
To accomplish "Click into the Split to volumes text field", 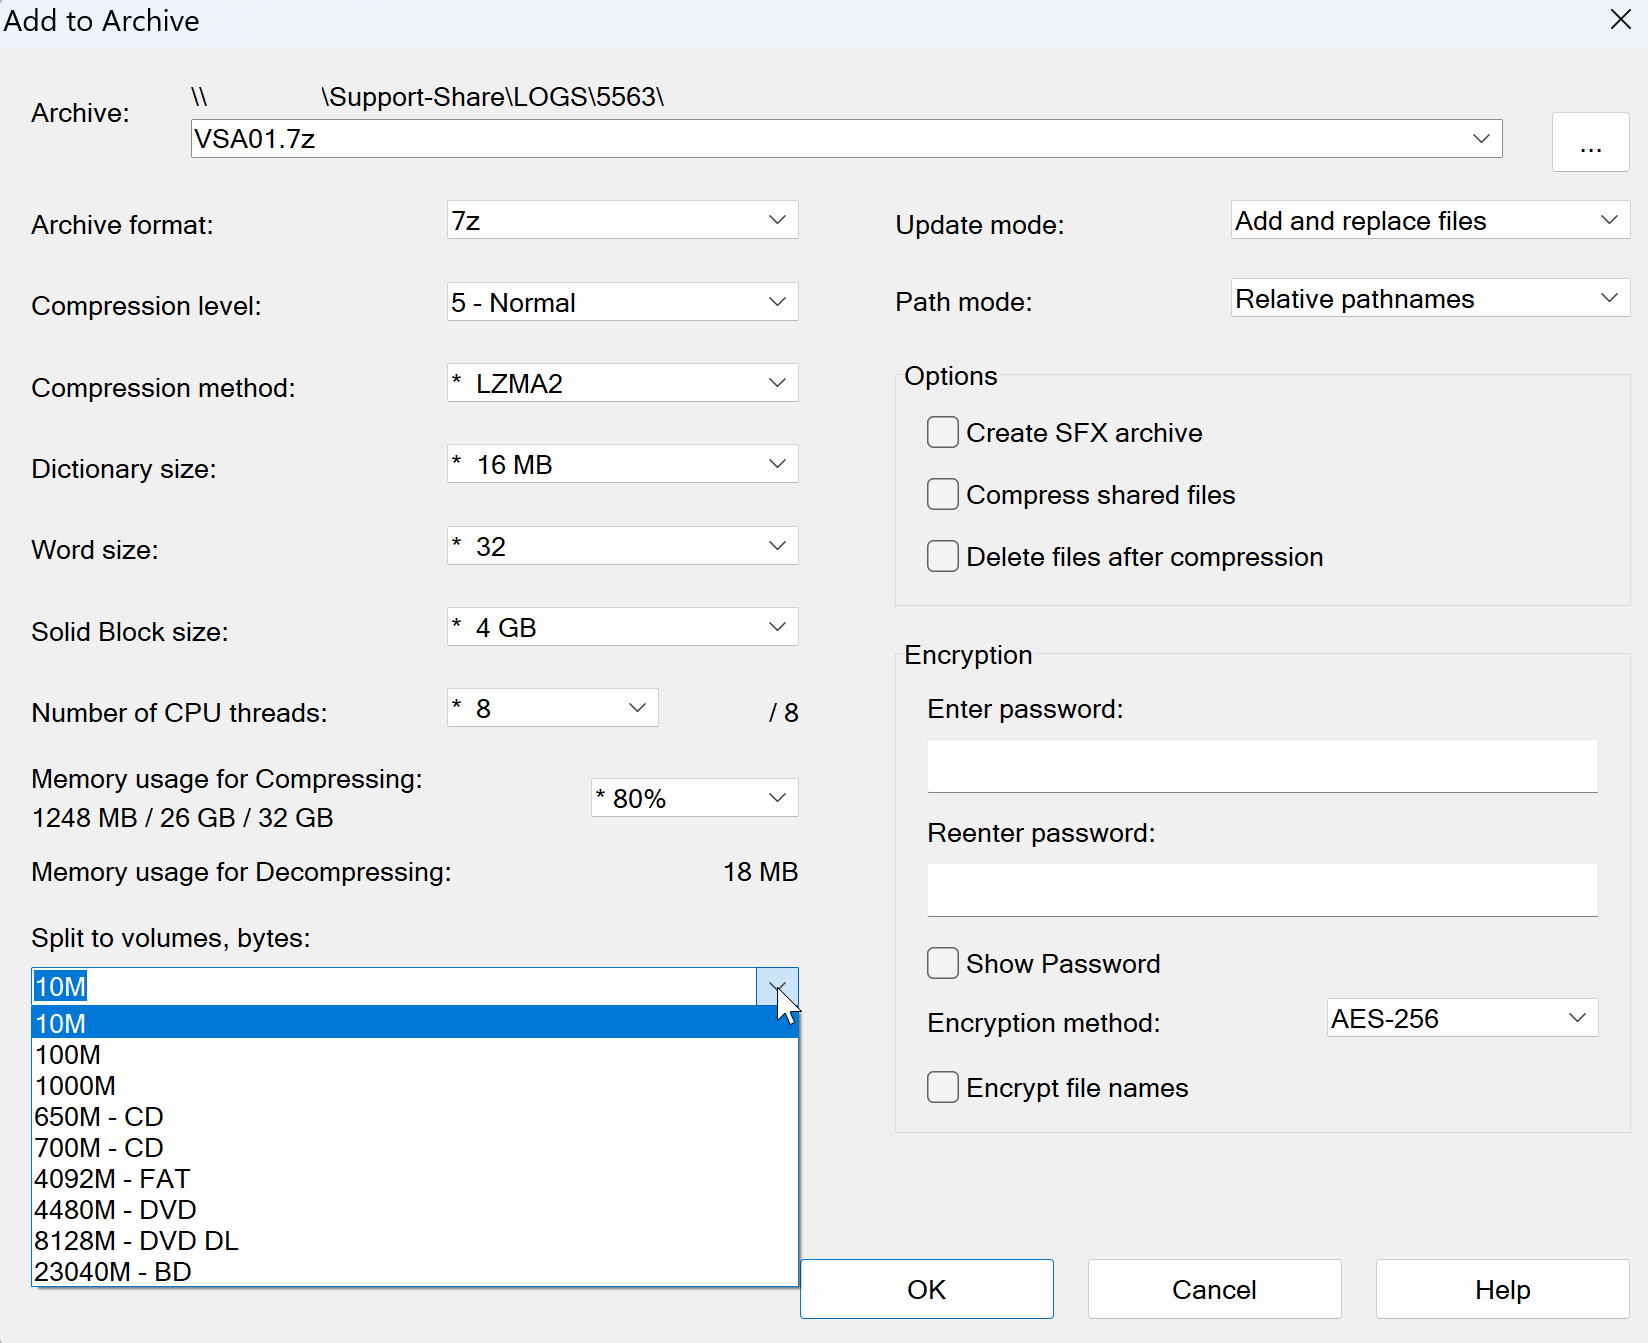I will click(x=395, y=987).
